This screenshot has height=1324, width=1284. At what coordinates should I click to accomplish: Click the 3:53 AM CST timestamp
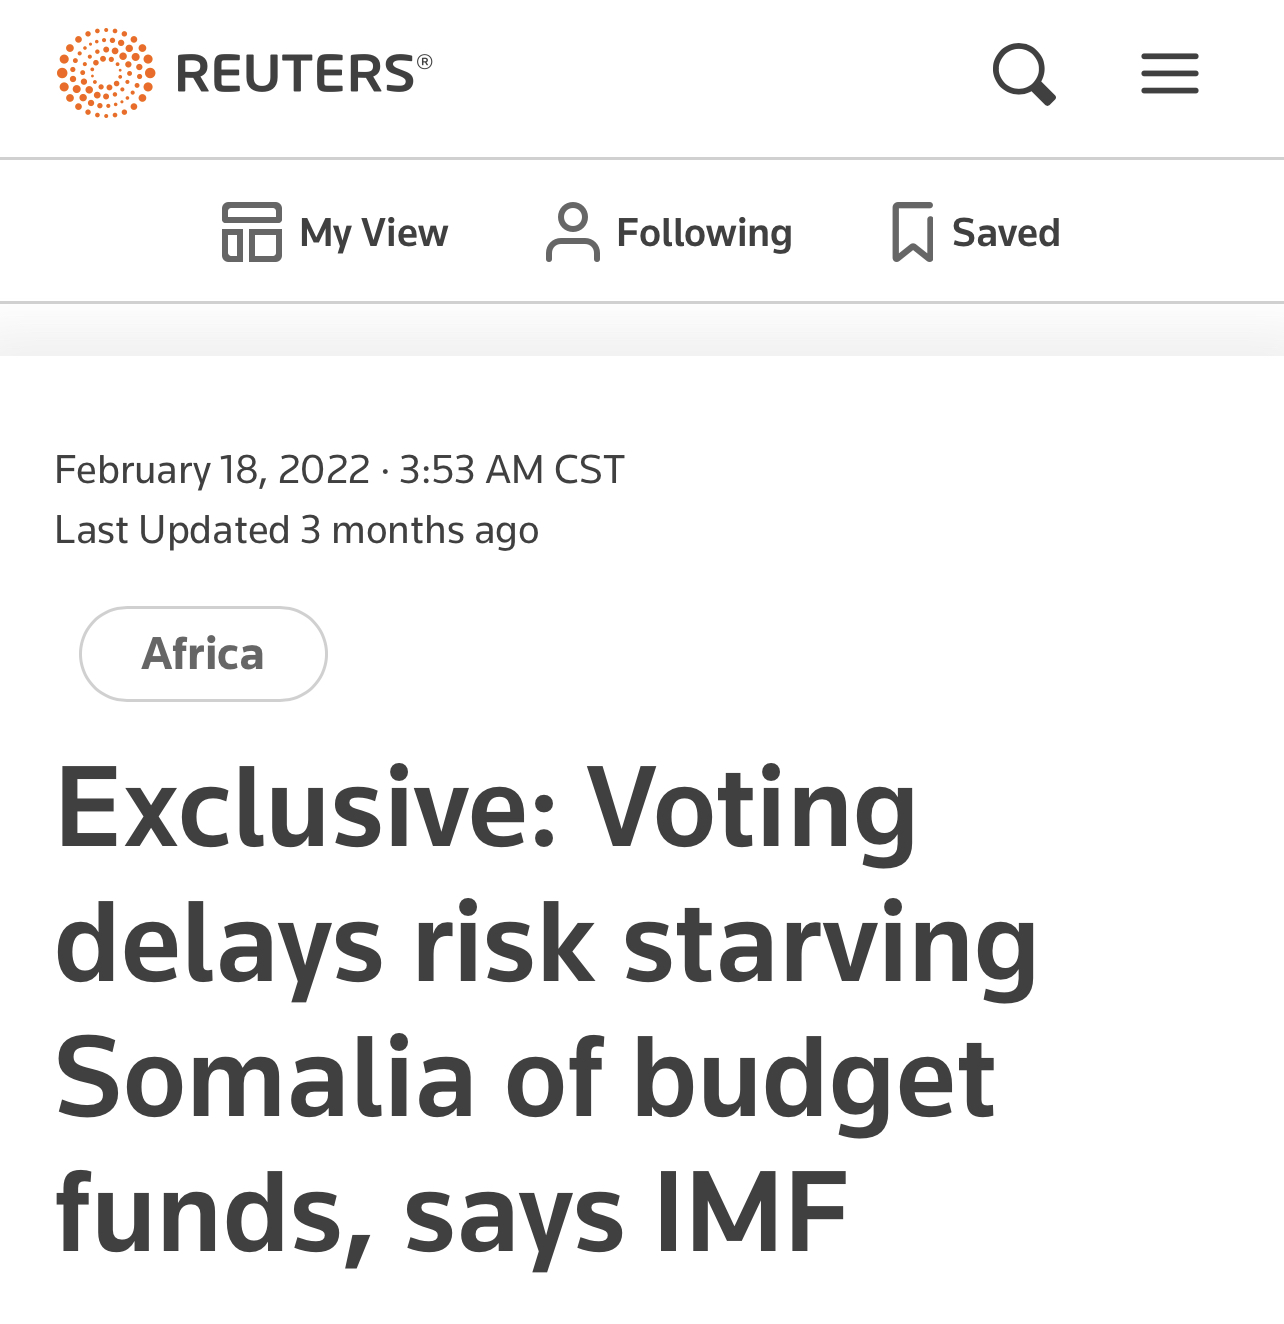coord(512,470)
